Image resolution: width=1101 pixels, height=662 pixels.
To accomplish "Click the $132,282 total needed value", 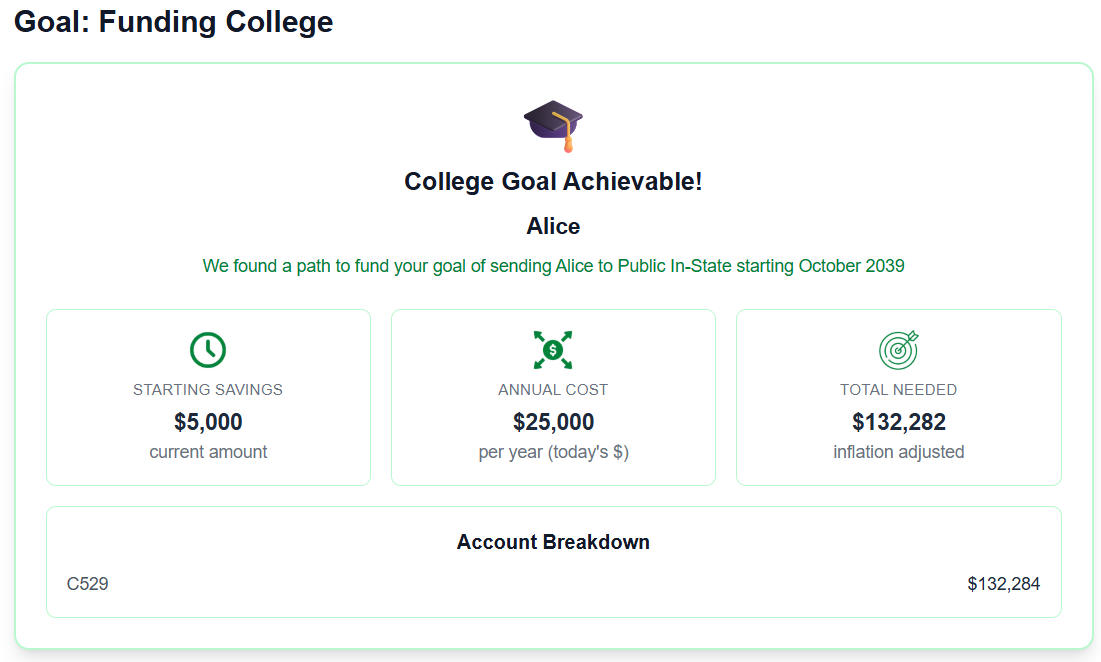I will [x=898, y=422].
